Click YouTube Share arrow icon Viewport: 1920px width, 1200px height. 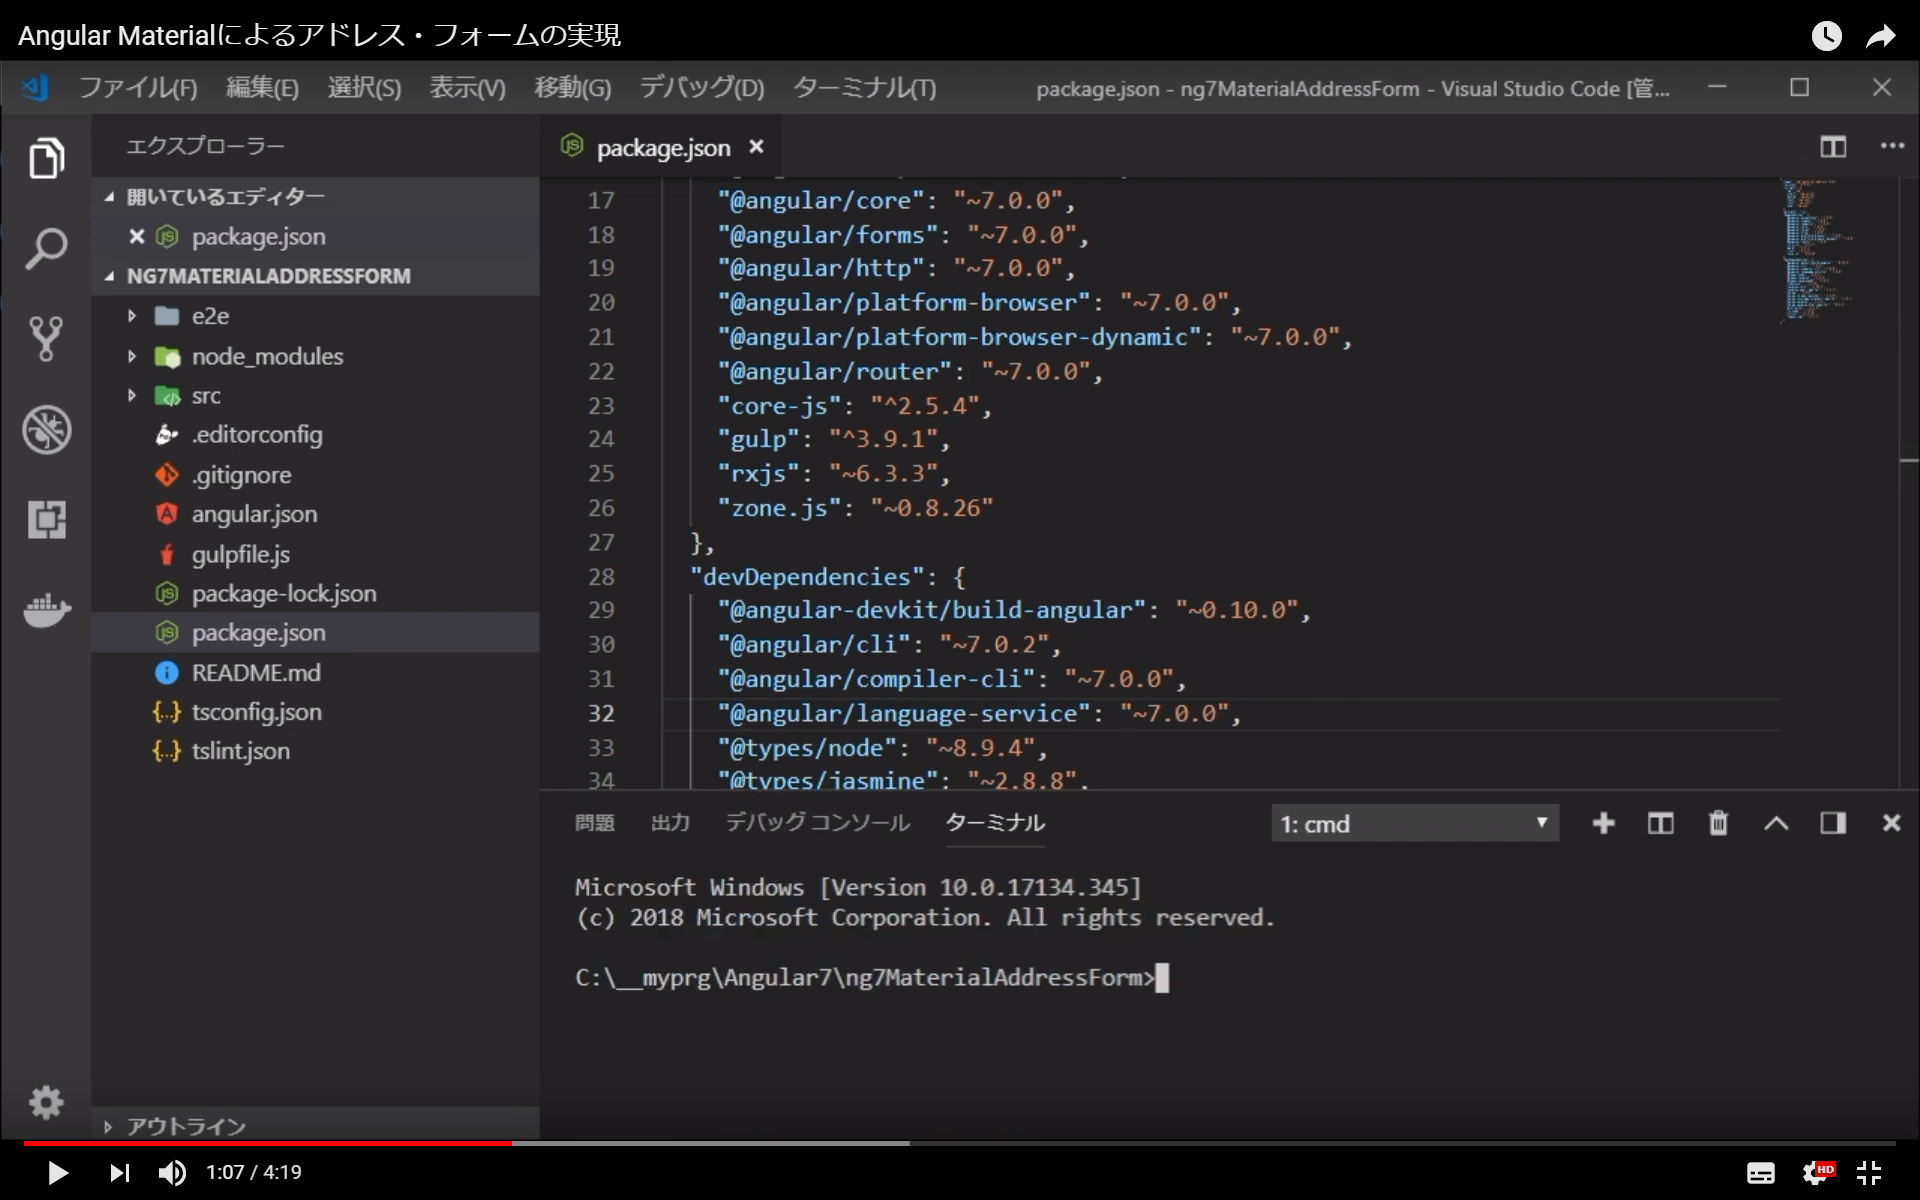[1881, 36]
